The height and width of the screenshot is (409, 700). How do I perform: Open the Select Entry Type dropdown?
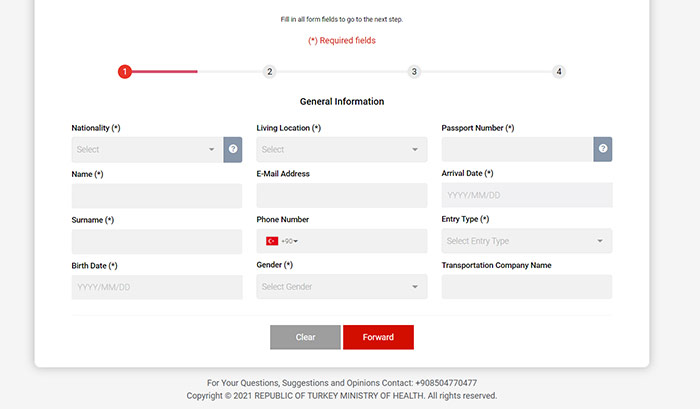(526, 241)
